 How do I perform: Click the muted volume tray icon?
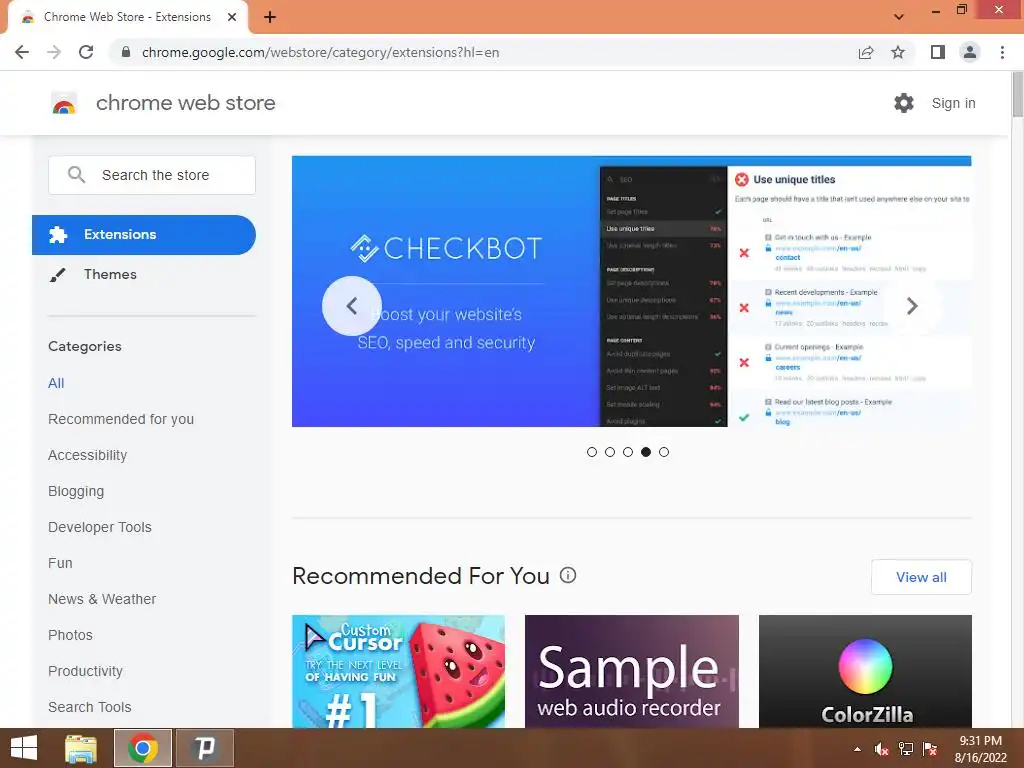pyautogui.click(x=882, y=749)
